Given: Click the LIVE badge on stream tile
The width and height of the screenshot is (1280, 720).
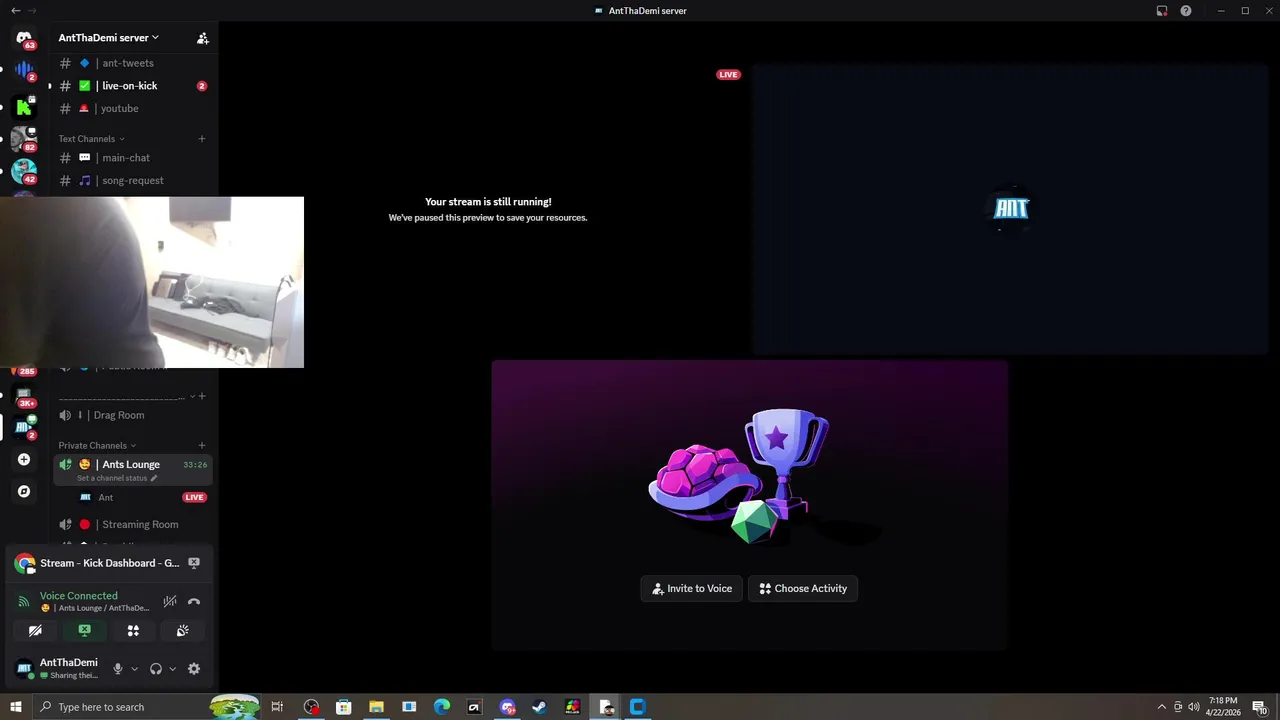Looking at the screenshot, I should click(x=728, y=74).
